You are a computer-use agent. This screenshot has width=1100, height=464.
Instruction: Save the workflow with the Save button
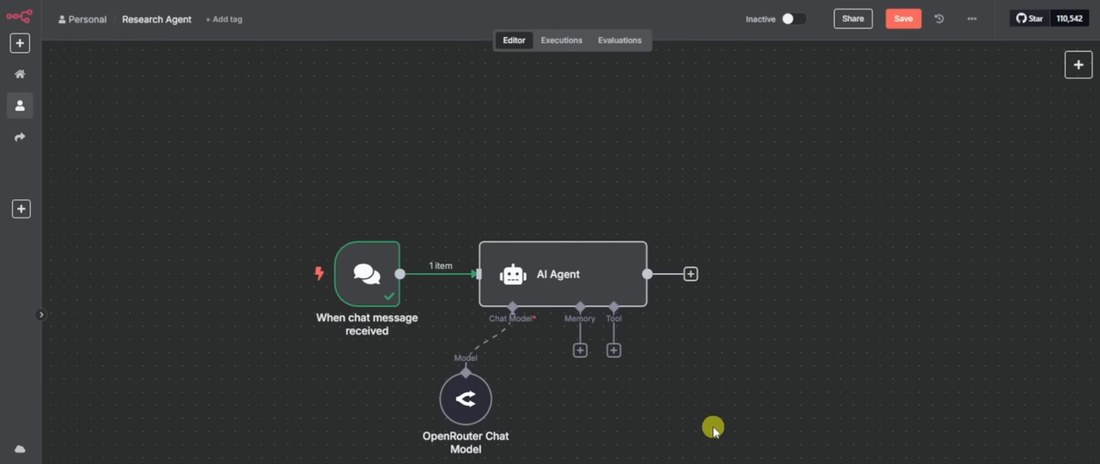903,19
